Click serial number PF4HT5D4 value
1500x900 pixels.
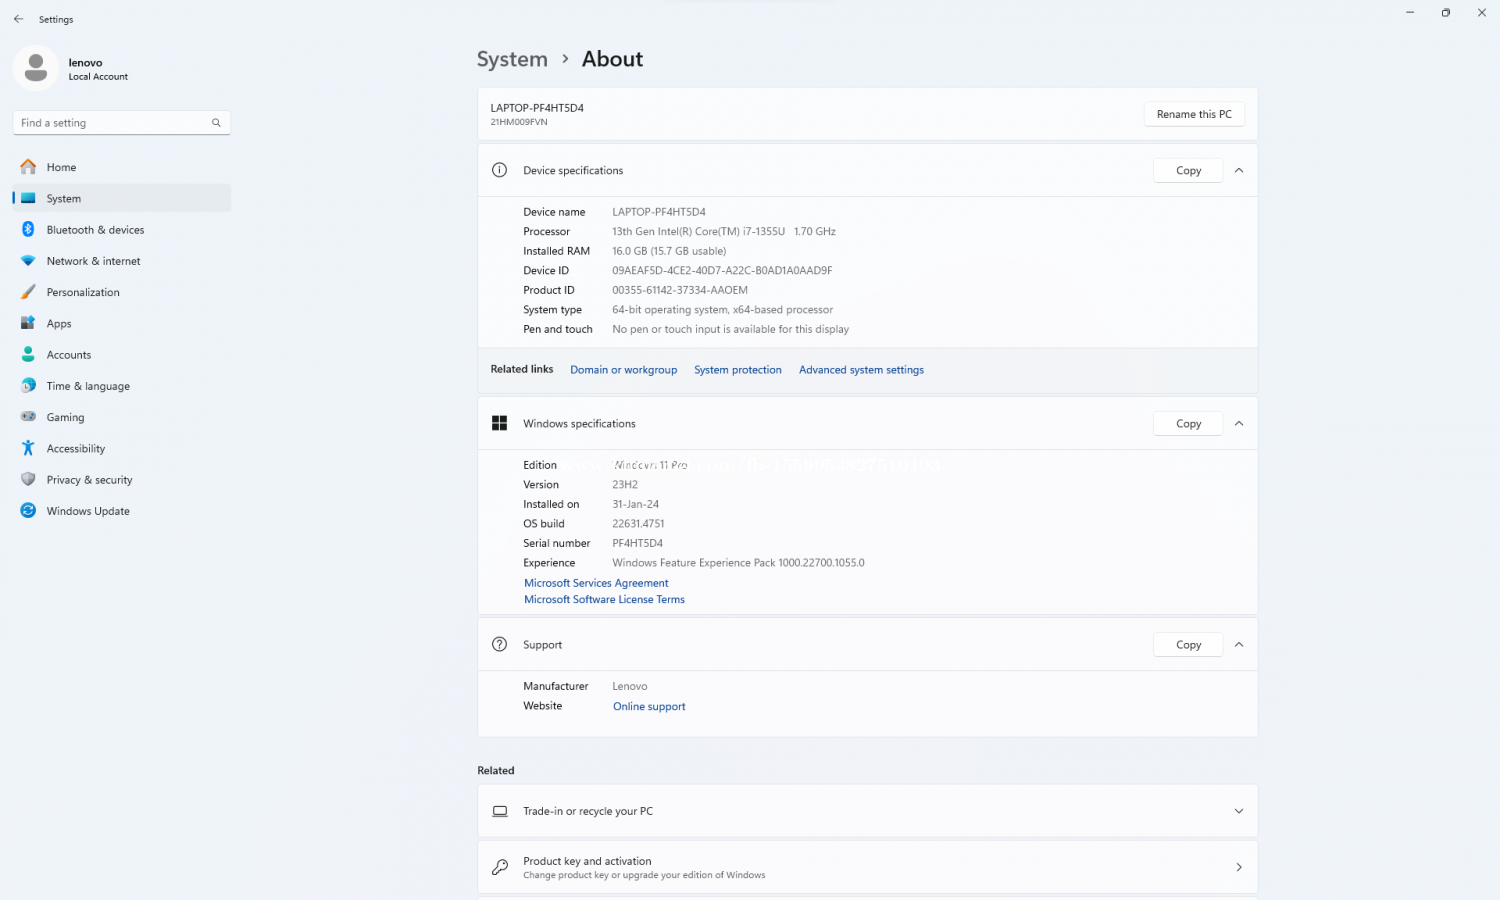pos(637,543)
